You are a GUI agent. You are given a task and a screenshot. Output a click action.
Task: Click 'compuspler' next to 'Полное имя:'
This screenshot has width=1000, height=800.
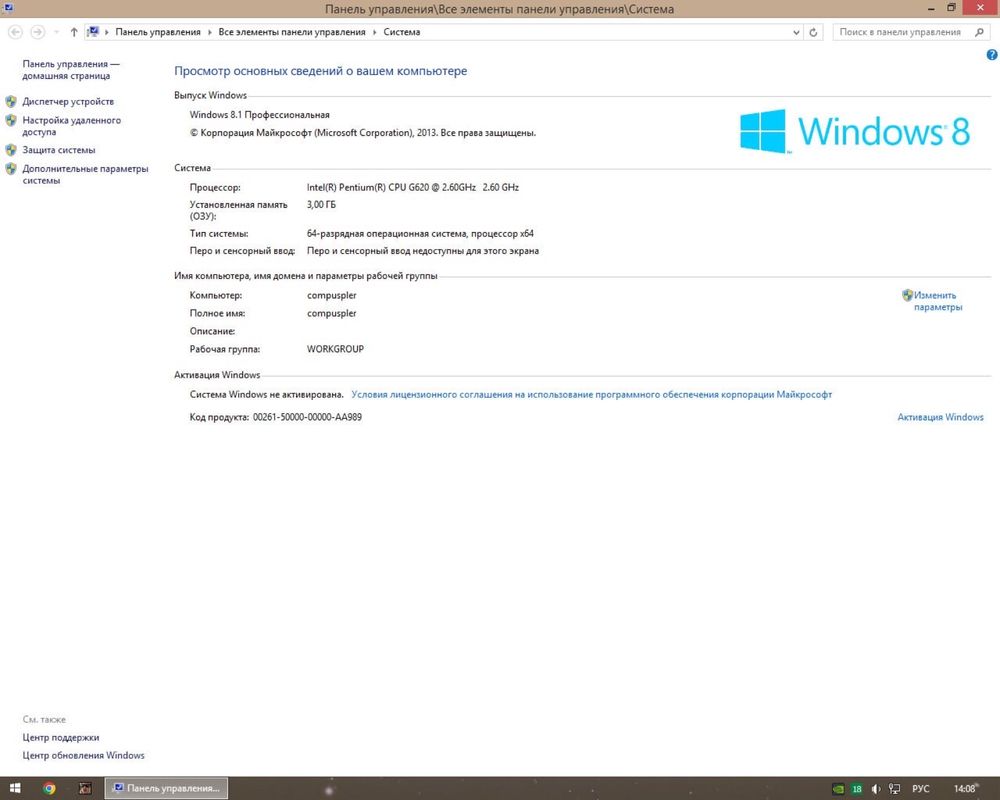coord(332,313)
